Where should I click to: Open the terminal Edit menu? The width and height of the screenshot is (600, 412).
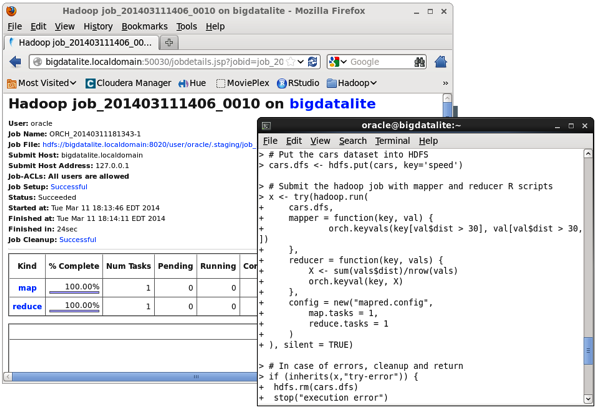click(x=294, y=141)
